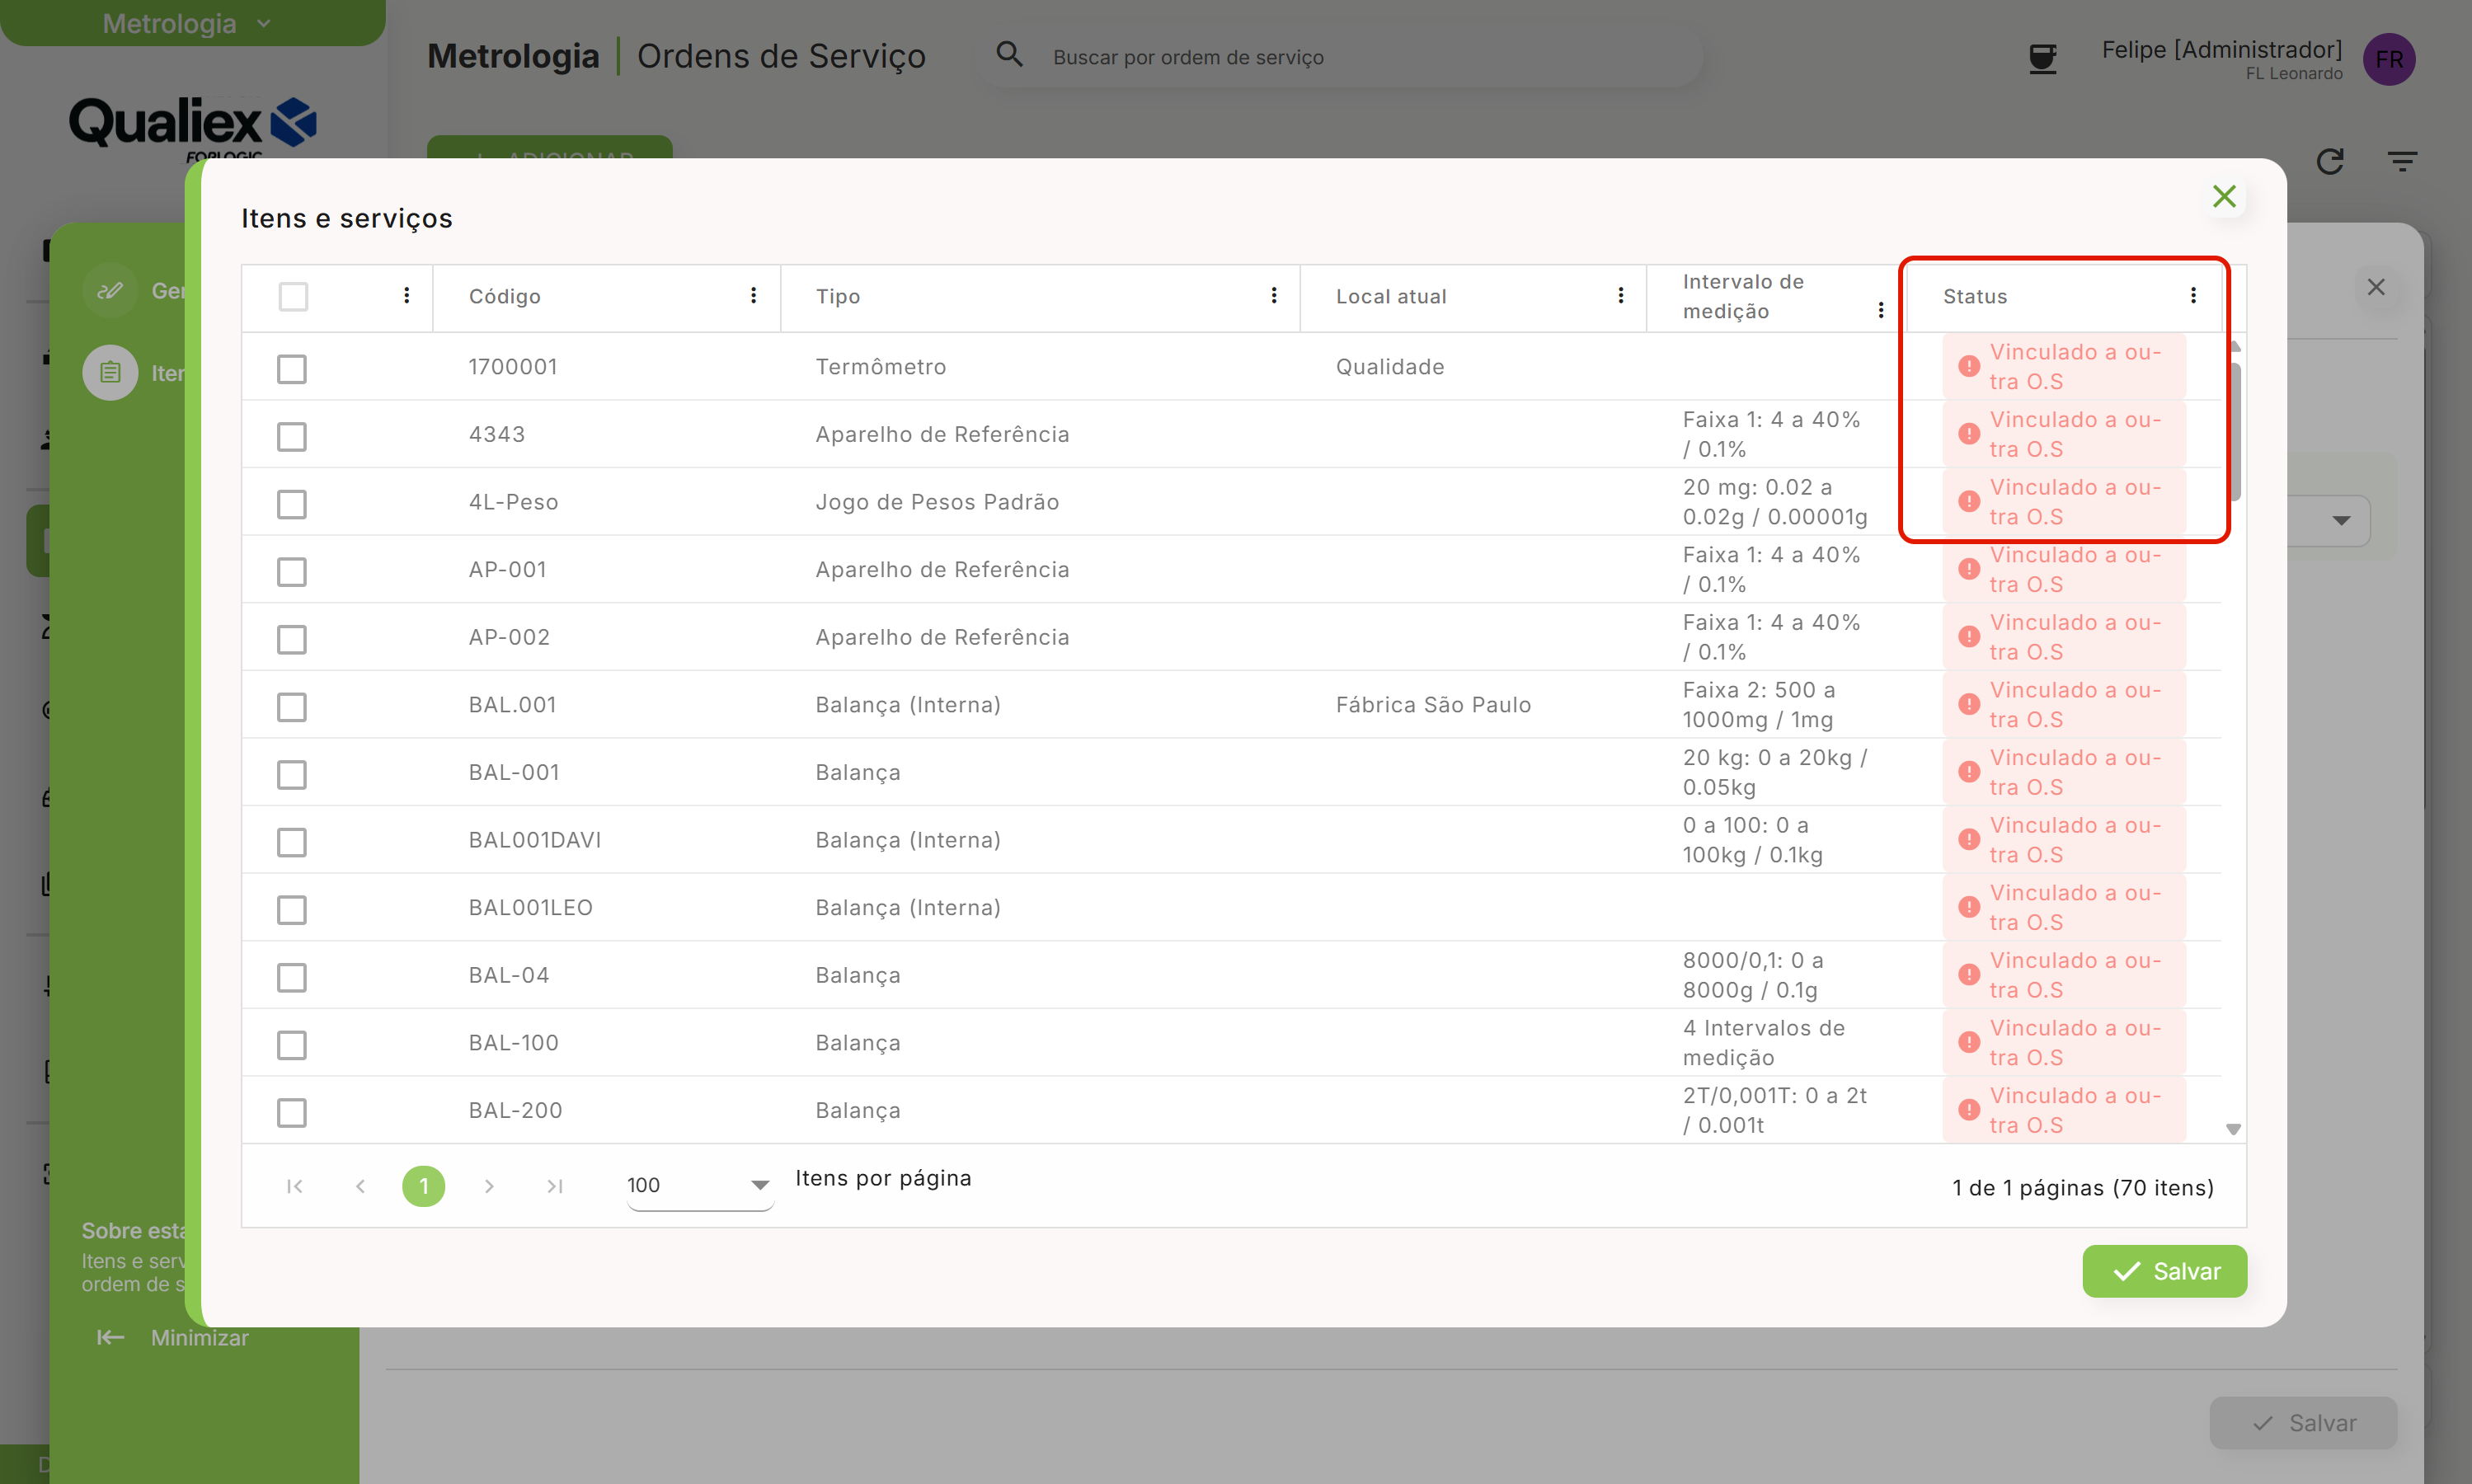Go to first page of the table
This screenshot has height=1484, width=2472.
point(295,1186)
